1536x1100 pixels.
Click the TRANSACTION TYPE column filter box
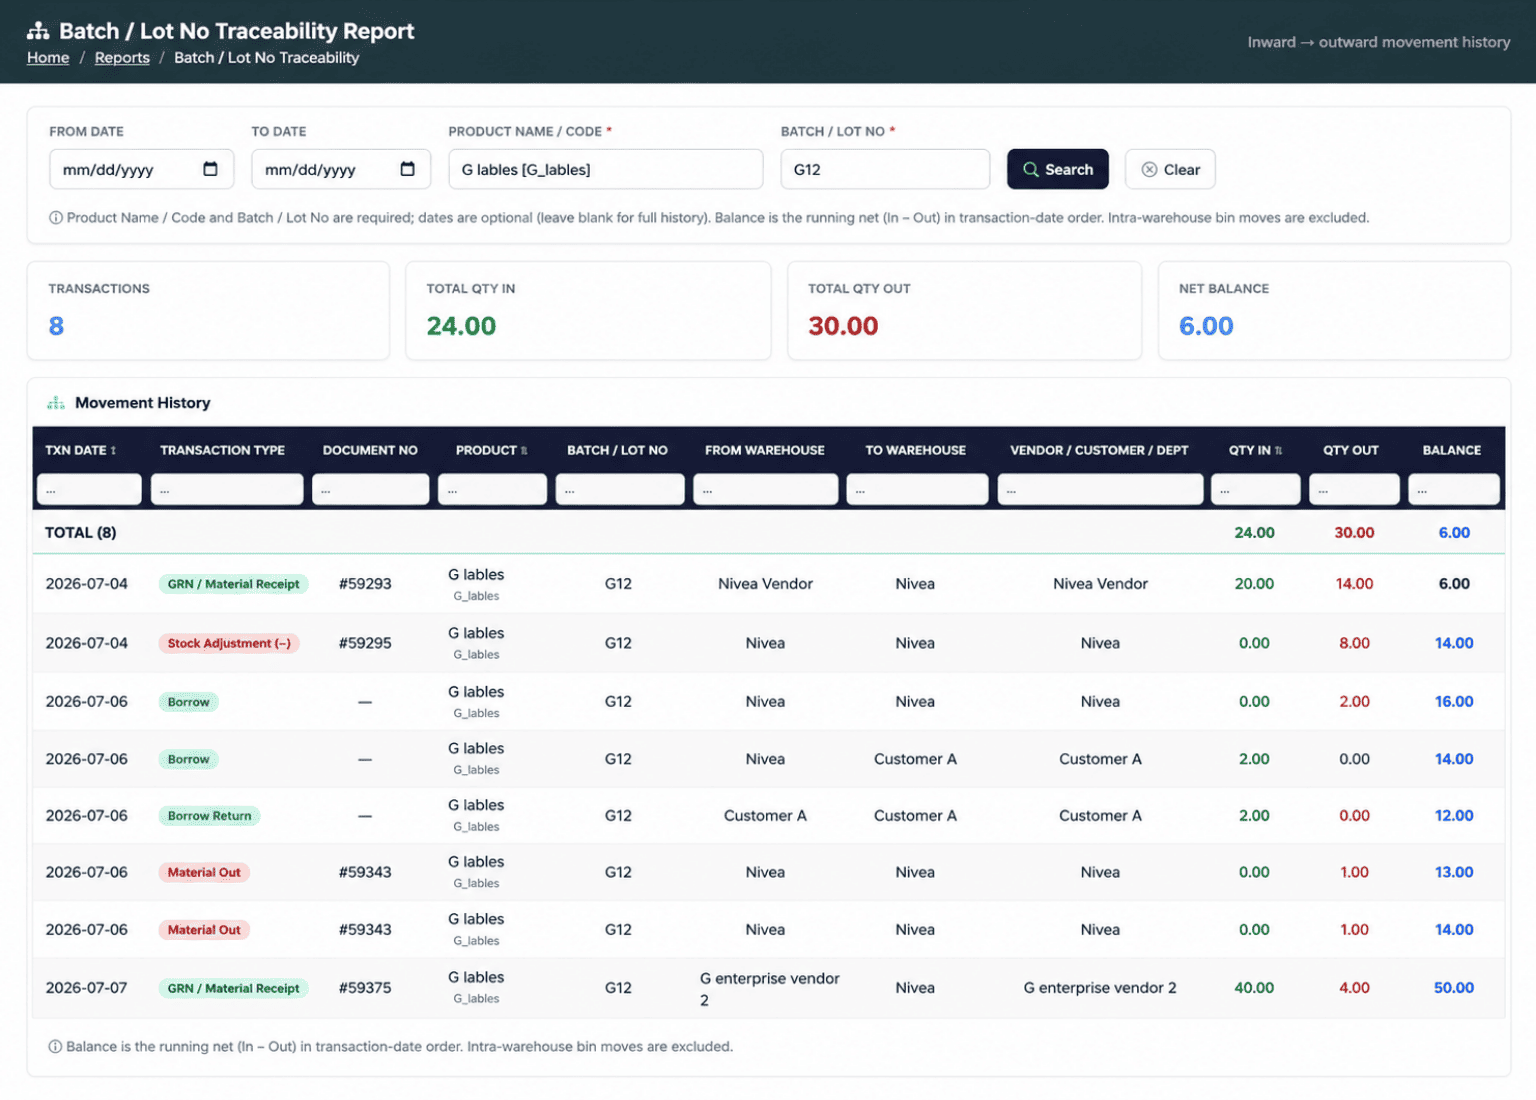click(x=227, y=490)
